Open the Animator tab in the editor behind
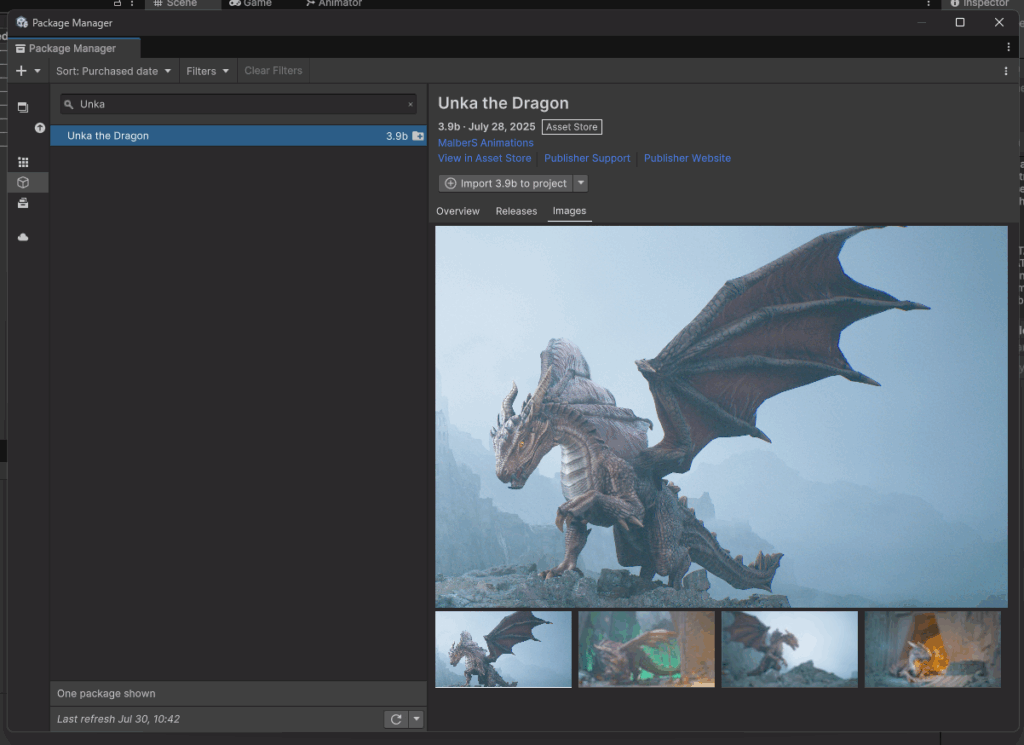This screenshot has width=1024, height=745. pos(334,4)
